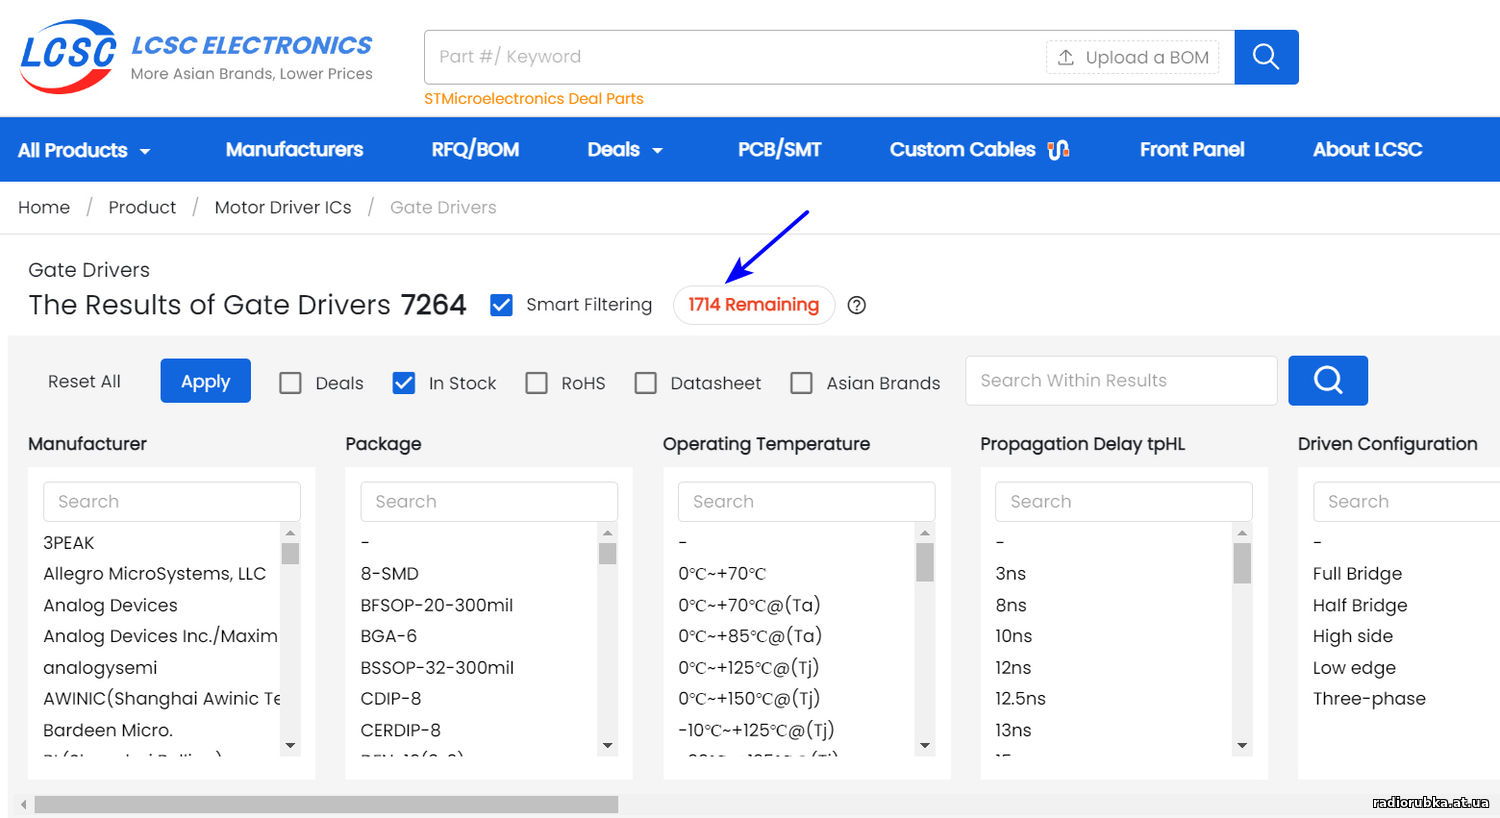The width and height of the screenshot is (1500, 818).
Task: Select BFSOP-20-300mil package option
Action: (x=437, y=605)
